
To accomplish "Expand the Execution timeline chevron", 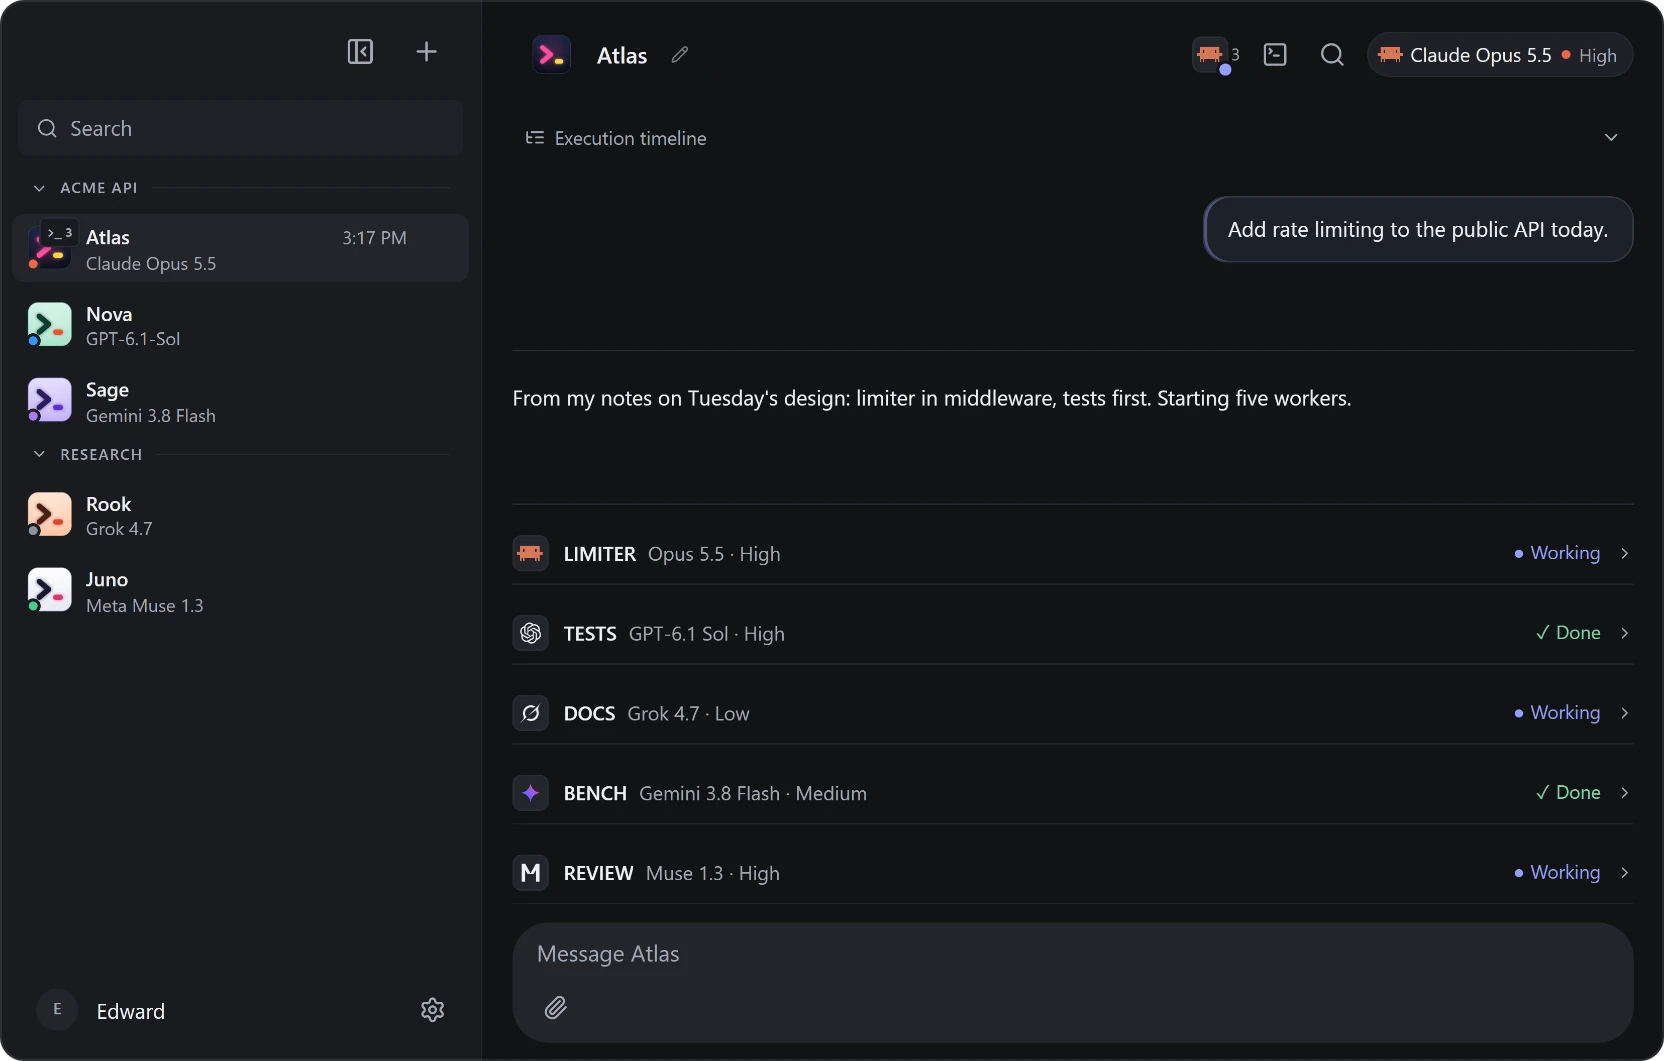I will [1611, 138].
